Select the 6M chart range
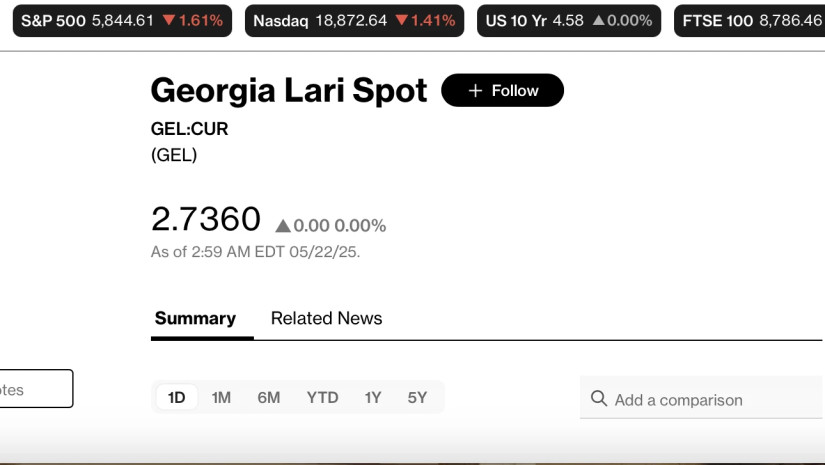This screenshot has width=825, height=465. [x=268, y=397]
